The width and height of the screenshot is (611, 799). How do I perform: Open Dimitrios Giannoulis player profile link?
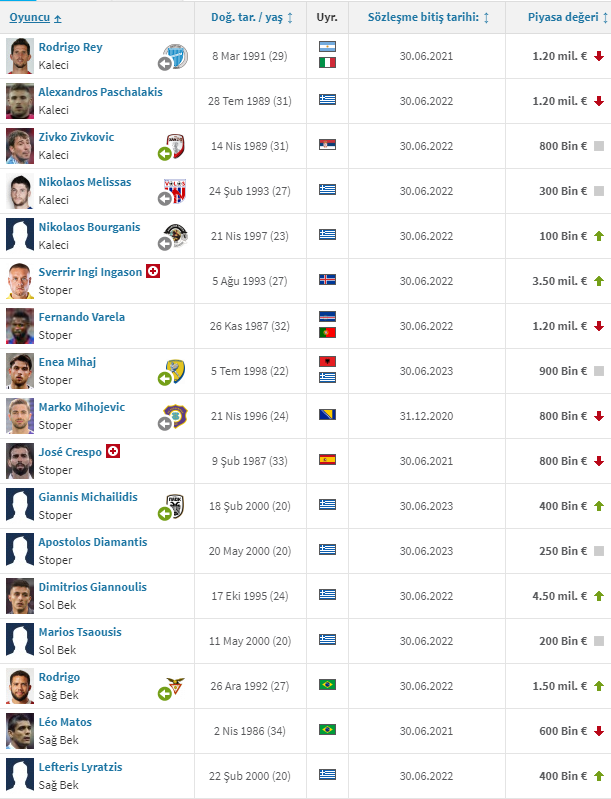[x=93, y=587]
